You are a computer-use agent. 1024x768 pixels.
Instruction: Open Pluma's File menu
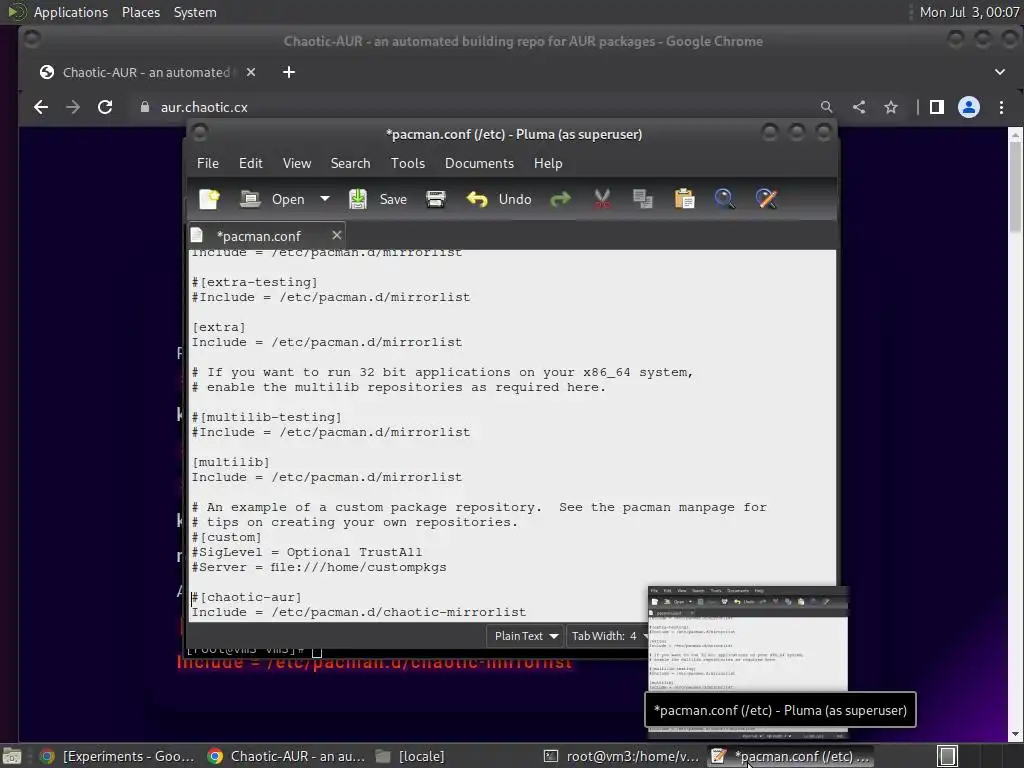click(x=208, y=163)
